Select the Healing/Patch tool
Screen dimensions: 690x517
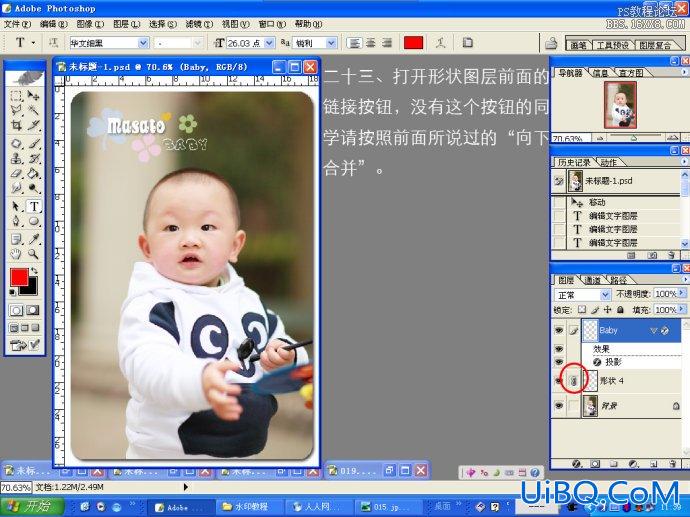[x=16, y=143]
